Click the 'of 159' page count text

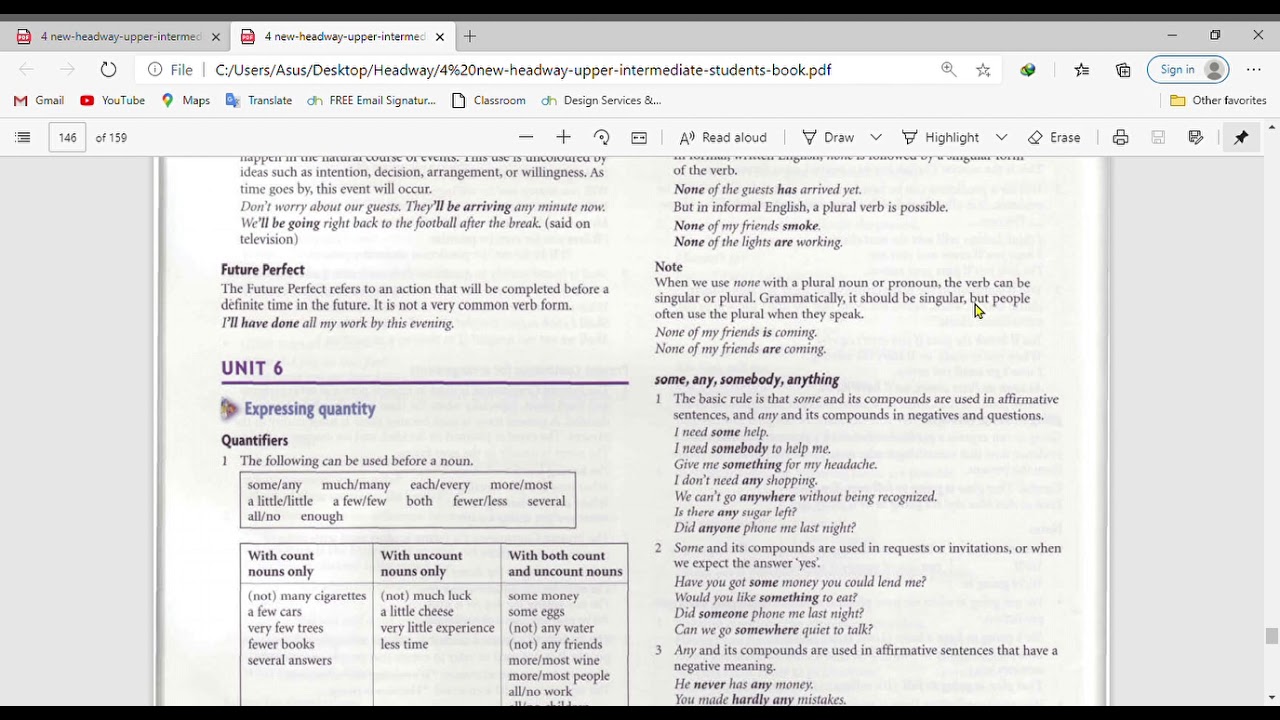point(111,138)
